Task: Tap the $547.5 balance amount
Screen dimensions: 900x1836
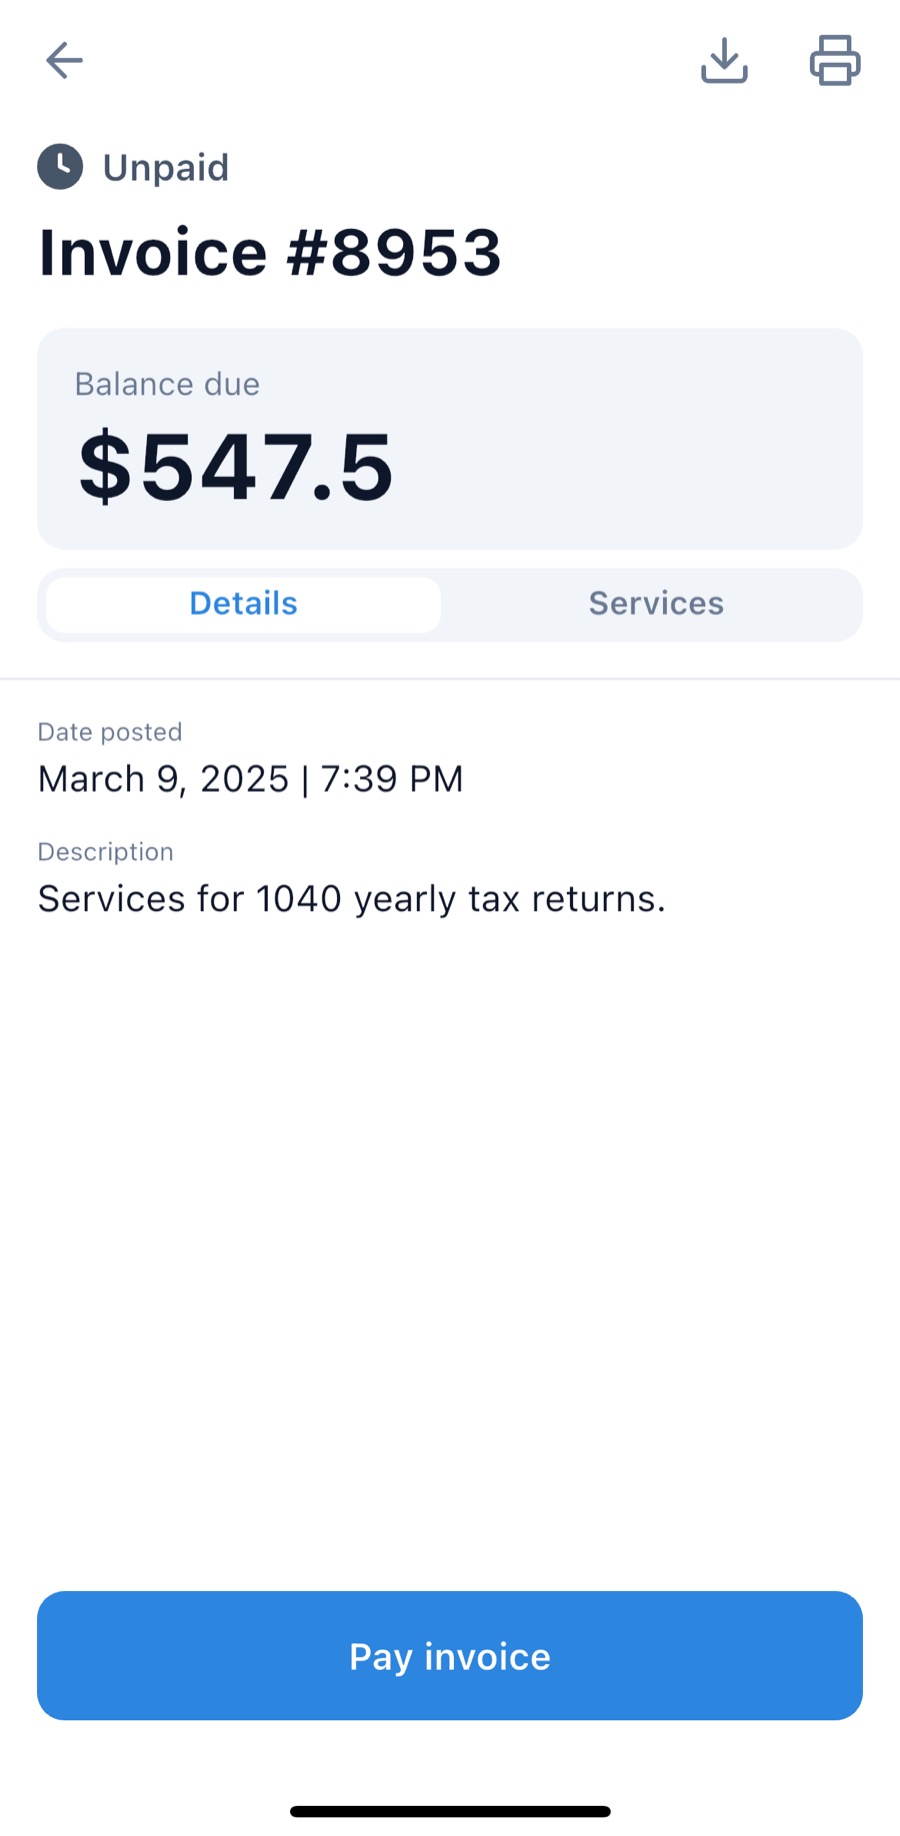Action: point(236,467)
